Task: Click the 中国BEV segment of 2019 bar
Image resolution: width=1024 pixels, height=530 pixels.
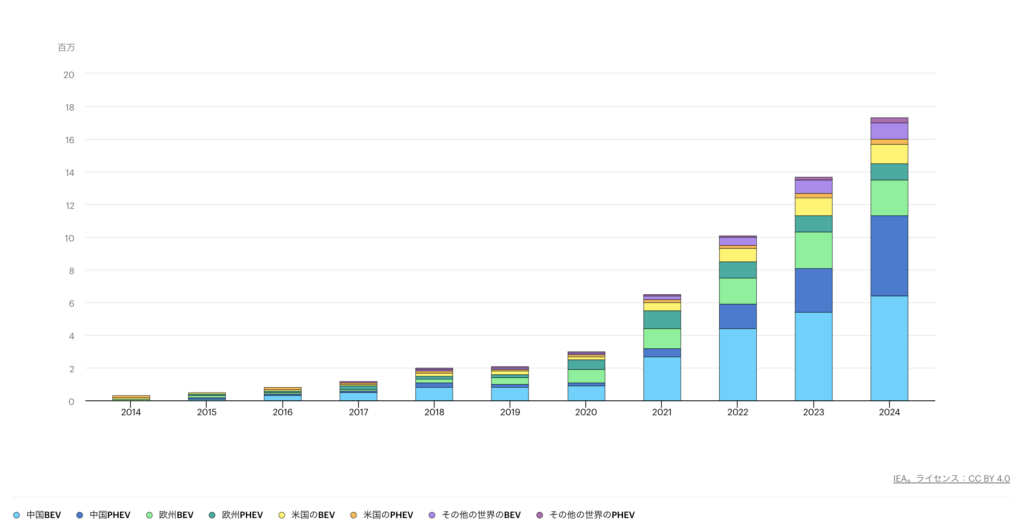Action: click(510, 394)
